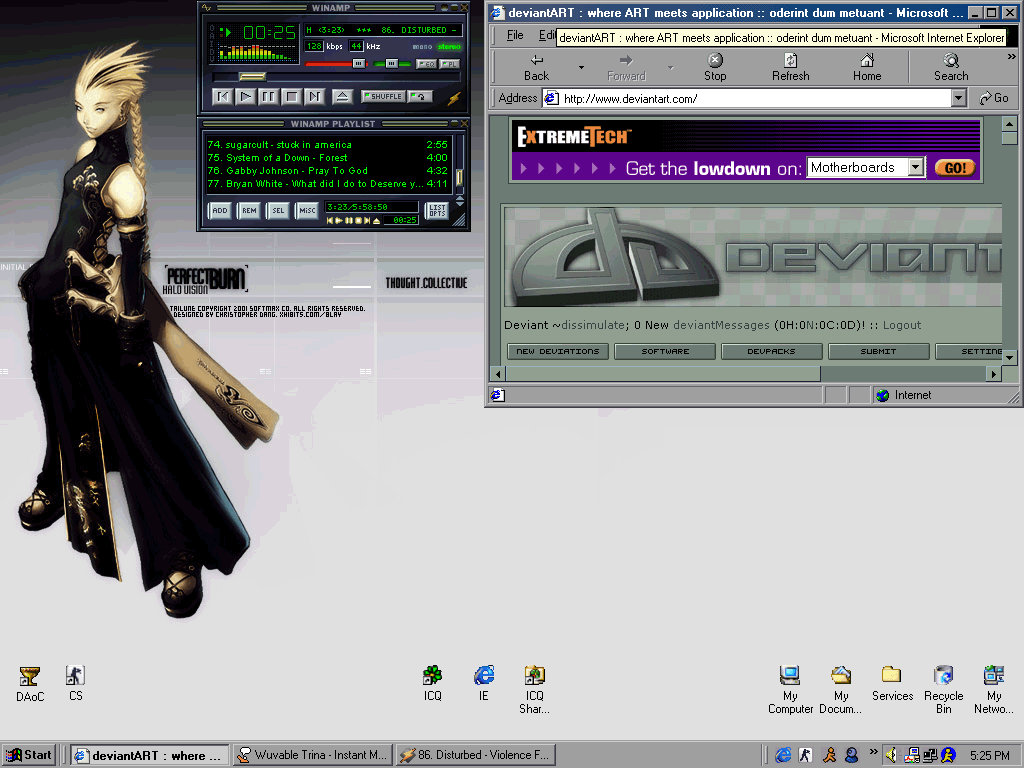Viewport: 1024px width, 768px height.
Task: Open SUBMIT tab on deviantART
Action: pyautogui.click(x=878, y=351)
